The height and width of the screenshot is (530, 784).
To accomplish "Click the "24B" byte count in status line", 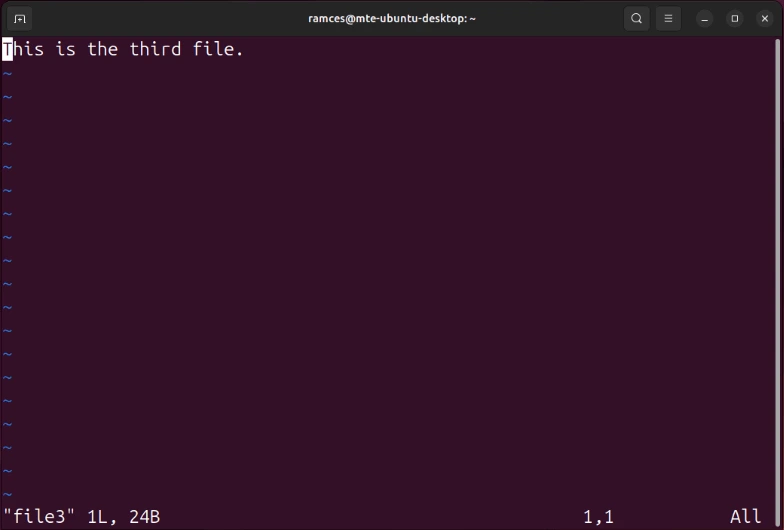I will [x=144, y=516].
